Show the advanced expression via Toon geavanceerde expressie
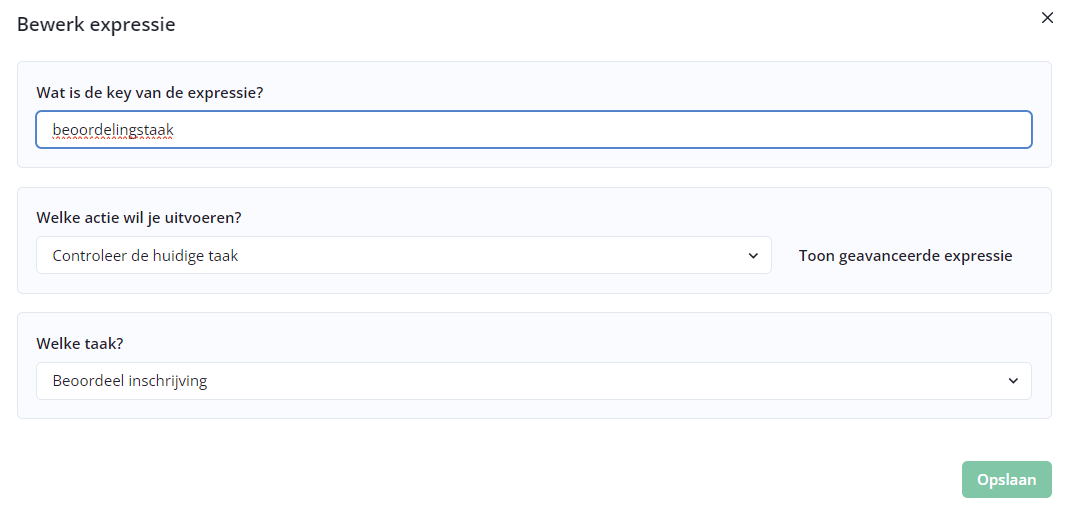Screen dimensions: 1069x506 (x=905, y=255)
